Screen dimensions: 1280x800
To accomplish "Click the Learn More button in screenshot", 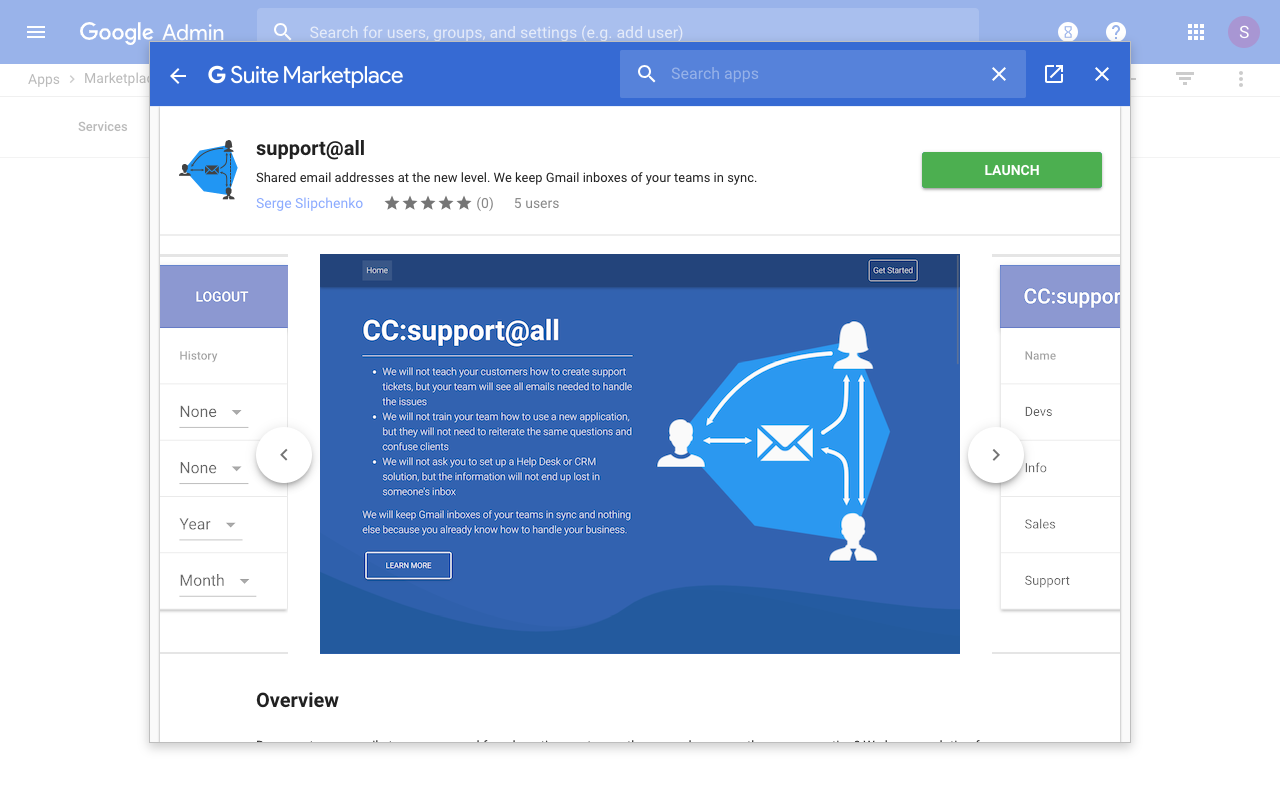I will 408,565.
